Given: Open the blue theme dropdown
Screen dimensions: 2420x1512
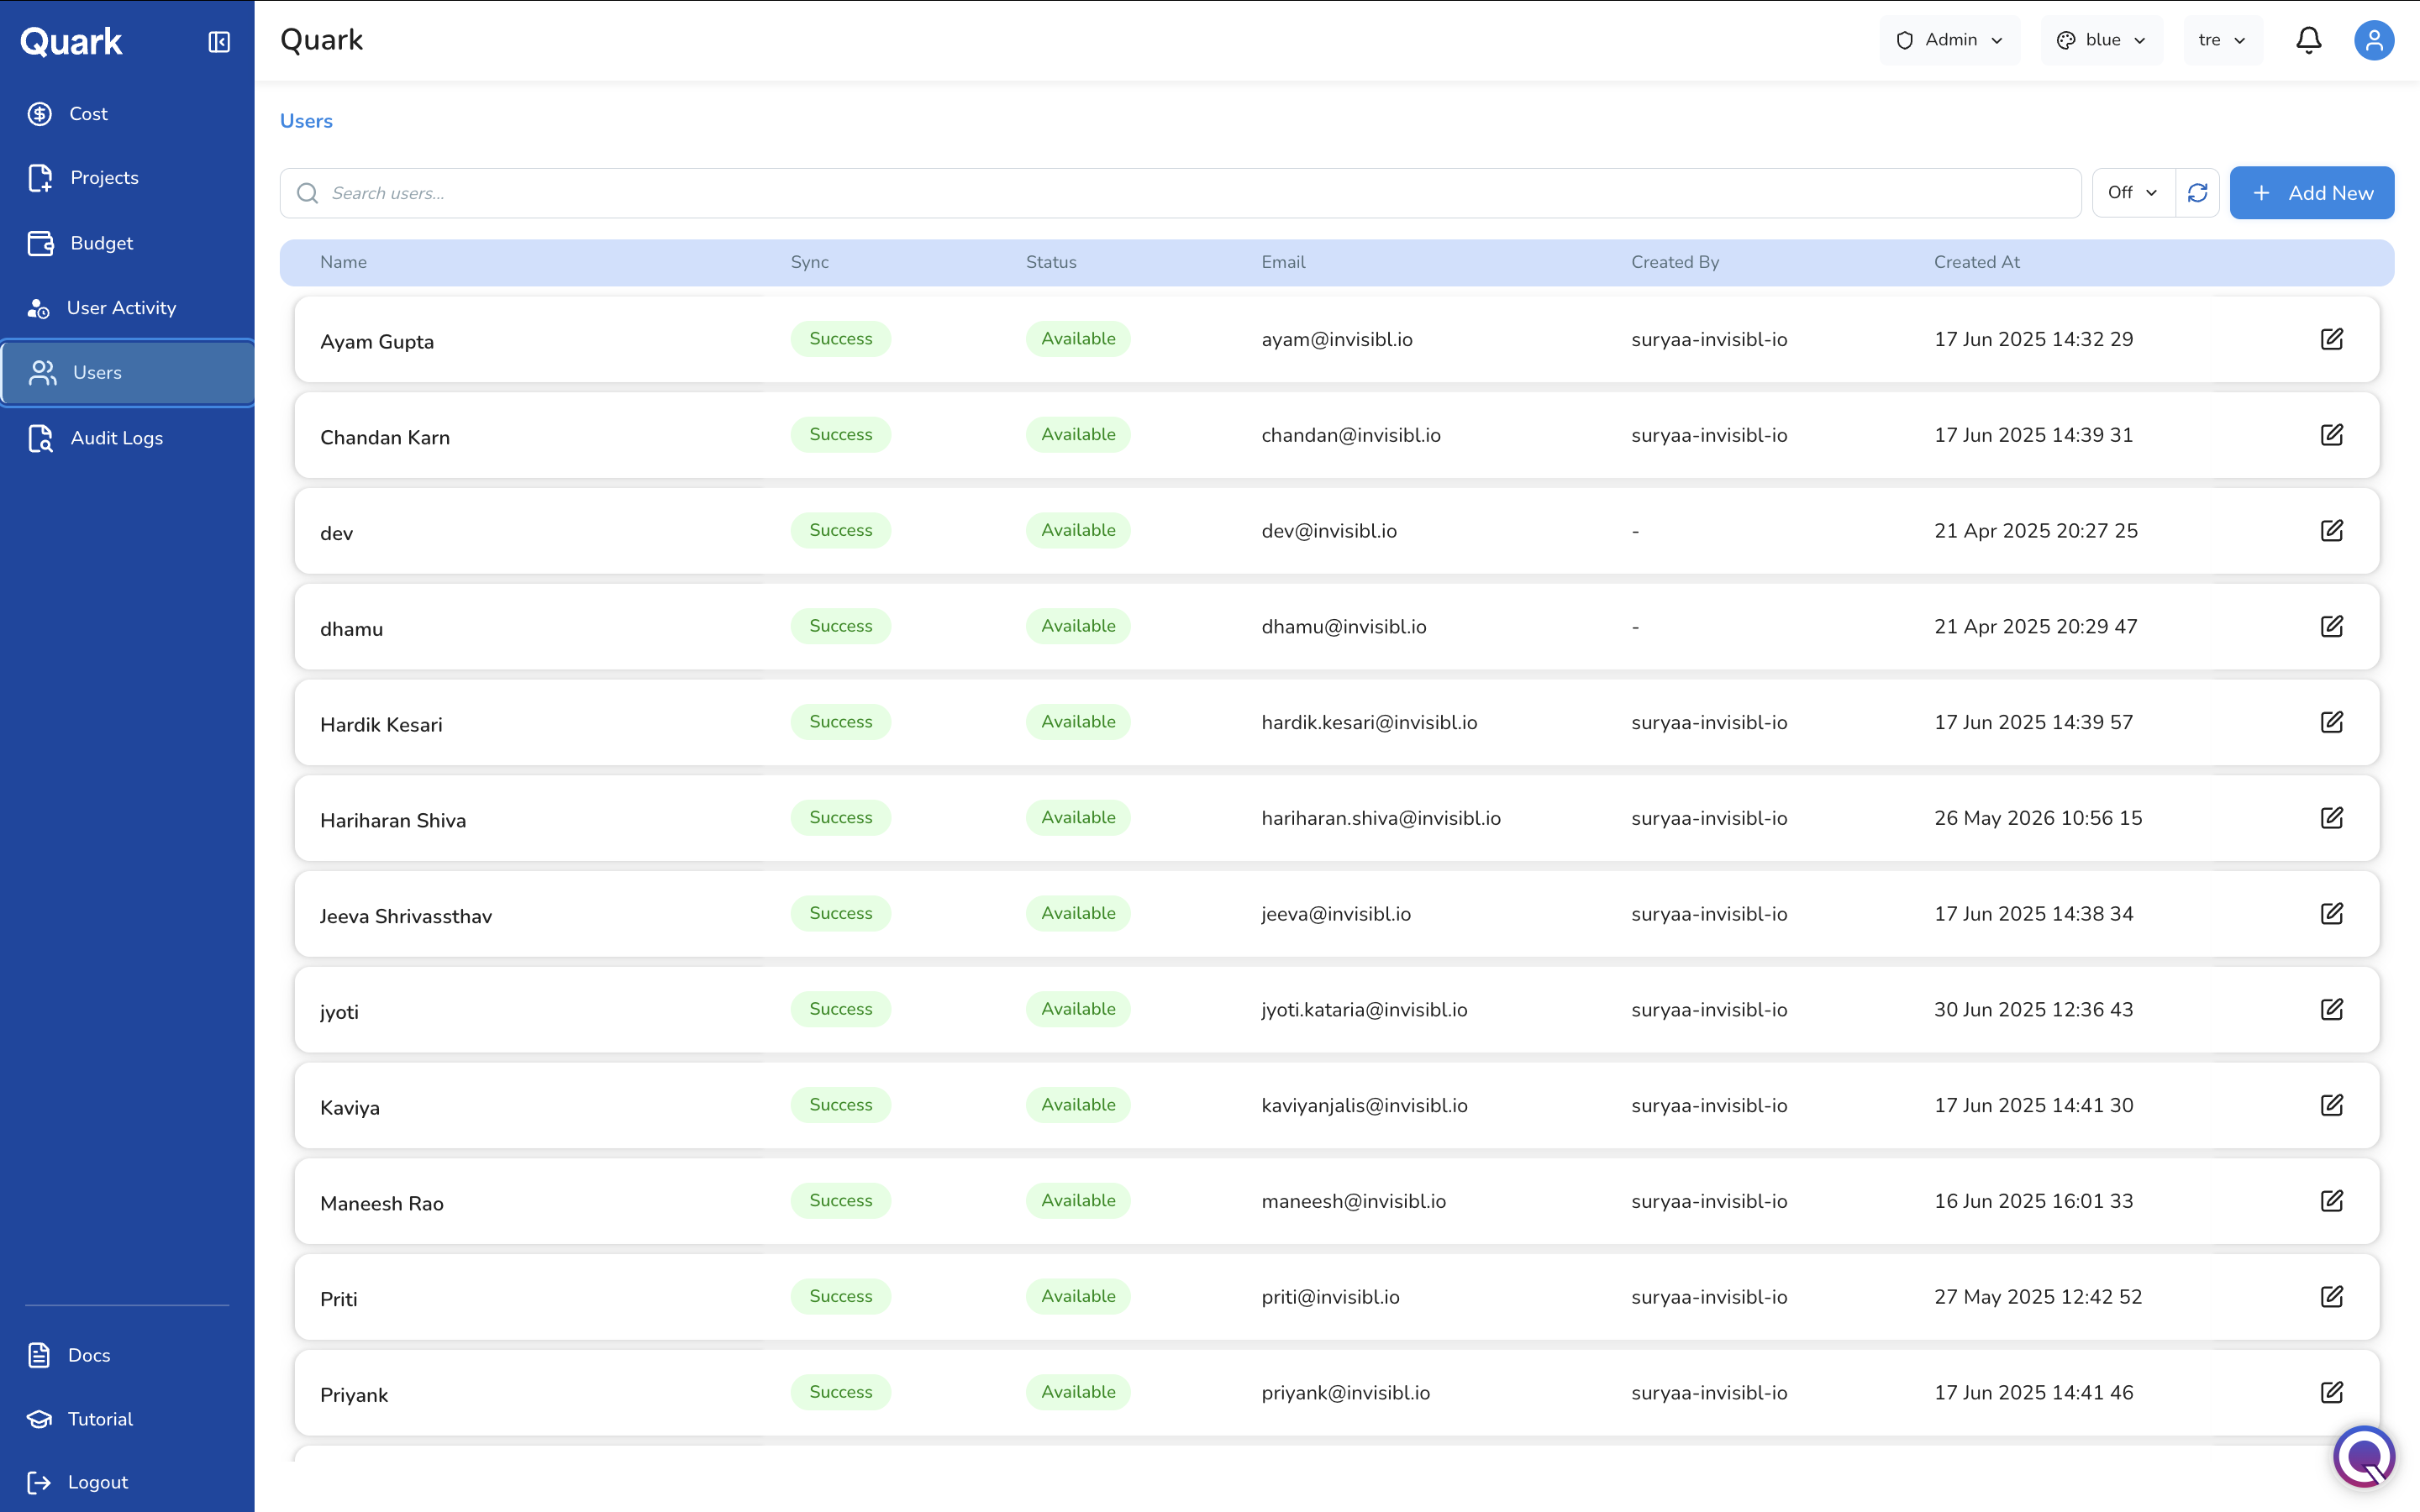Looking at the screenshot, I should [2101, 40].
